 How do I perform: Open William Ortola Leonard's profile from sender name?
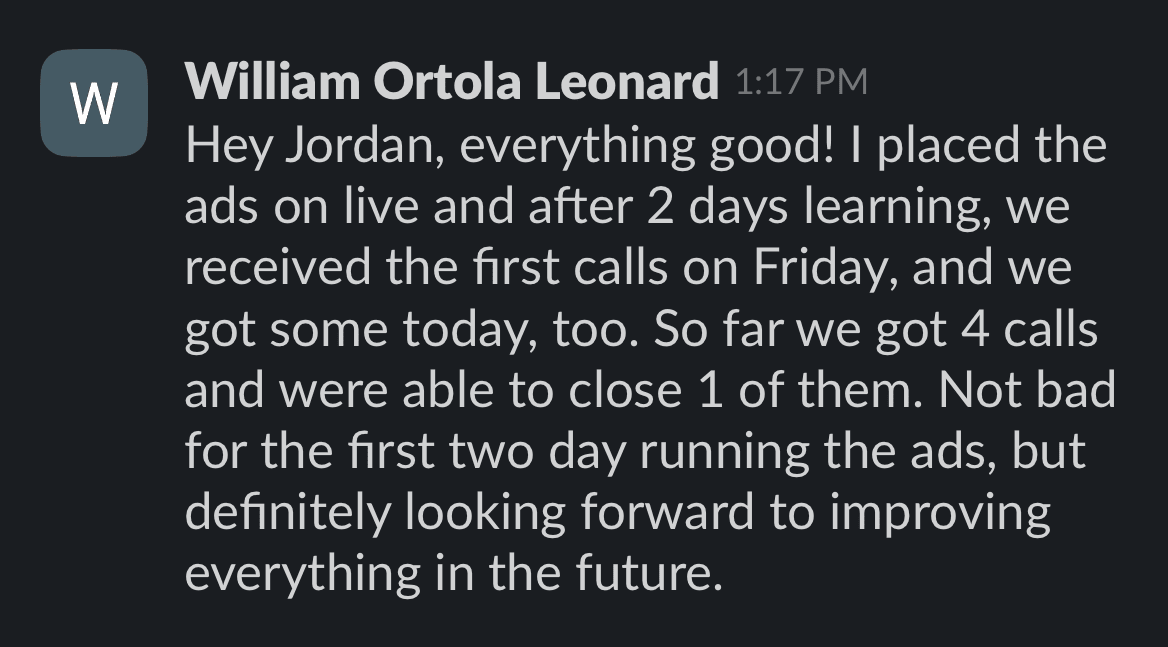451,80
